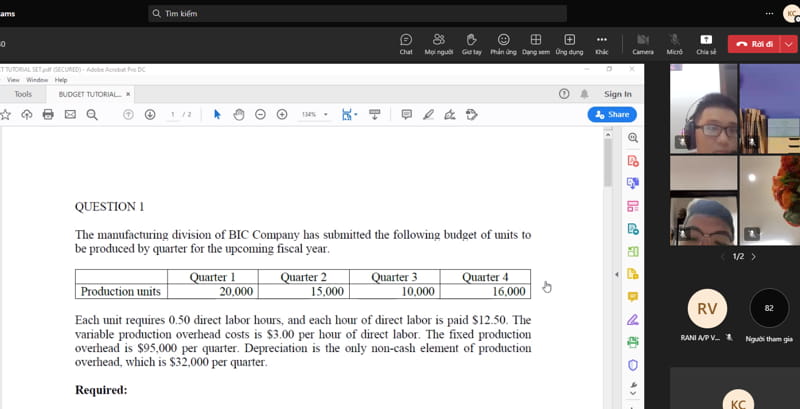Click in the Tìm kiếm search box
Image resolution: width=800 pixels, height=409 pixels.
(355, 13)
